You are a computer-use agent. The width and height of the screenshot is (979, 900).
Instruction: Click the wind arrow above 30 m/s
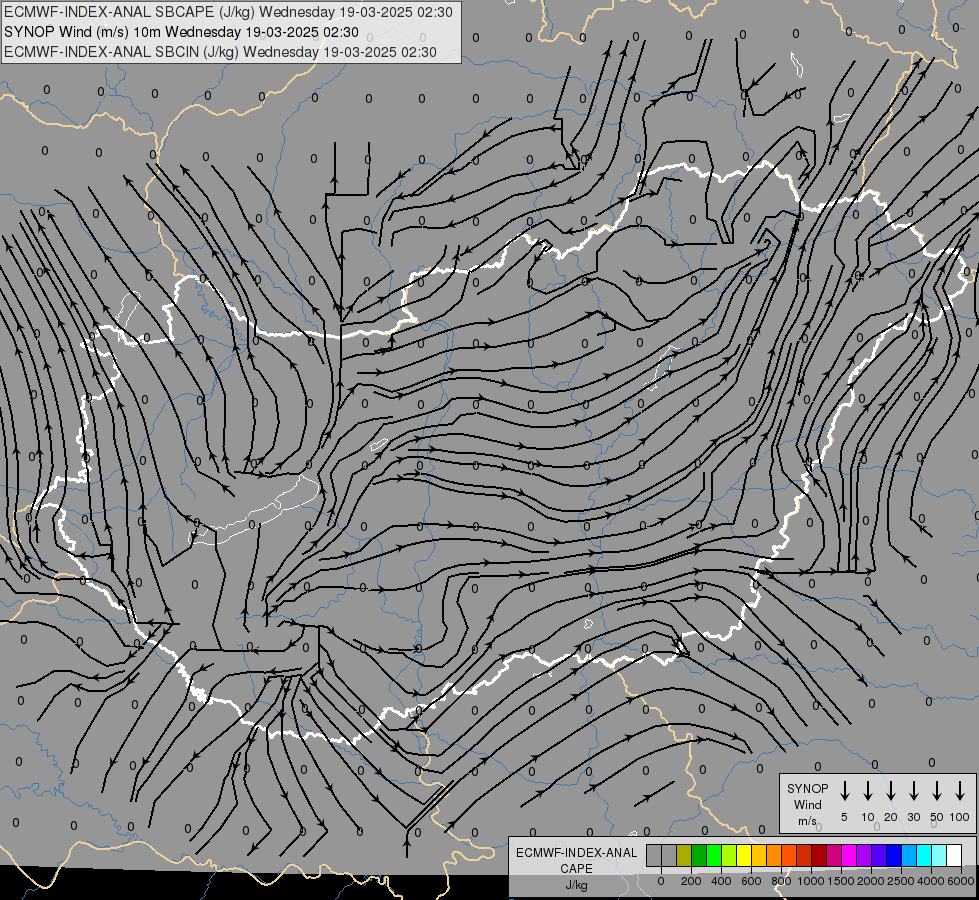pos(913,791)
